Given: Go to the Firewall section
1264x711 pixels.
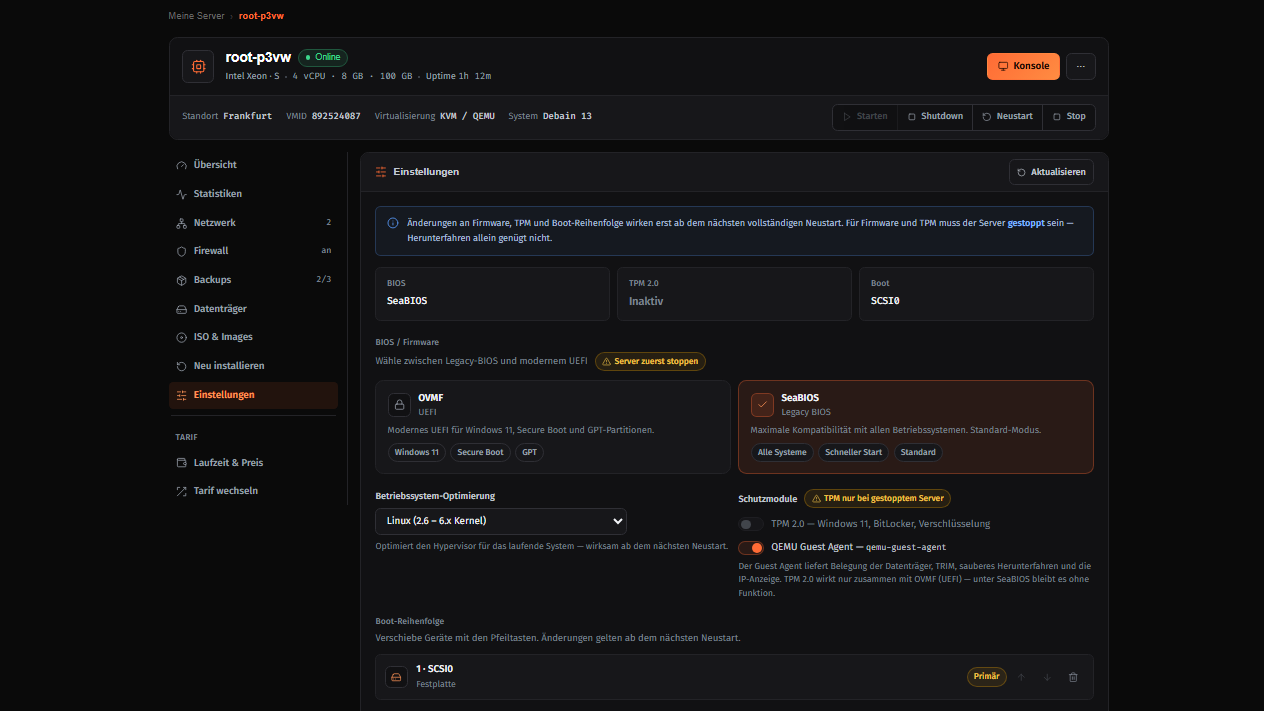Looking at the screenshot, I should 253,251.
